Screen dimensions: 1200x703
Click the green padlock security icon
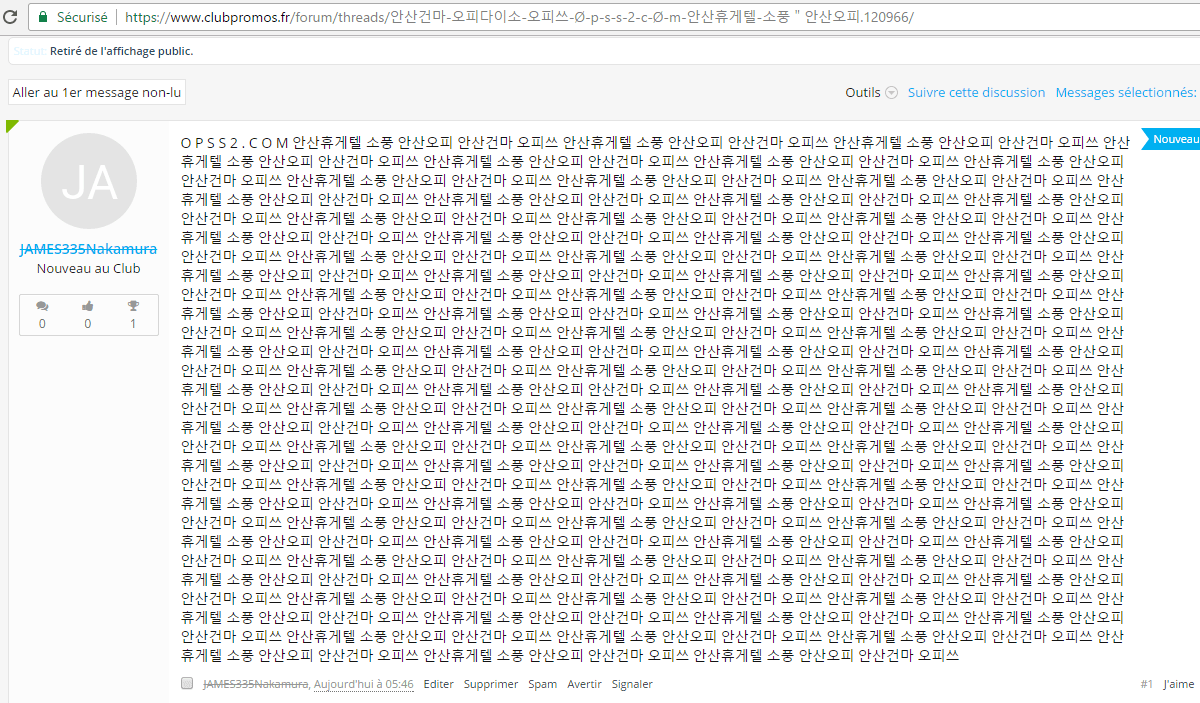pyautogui.click(x=41, y=17)
